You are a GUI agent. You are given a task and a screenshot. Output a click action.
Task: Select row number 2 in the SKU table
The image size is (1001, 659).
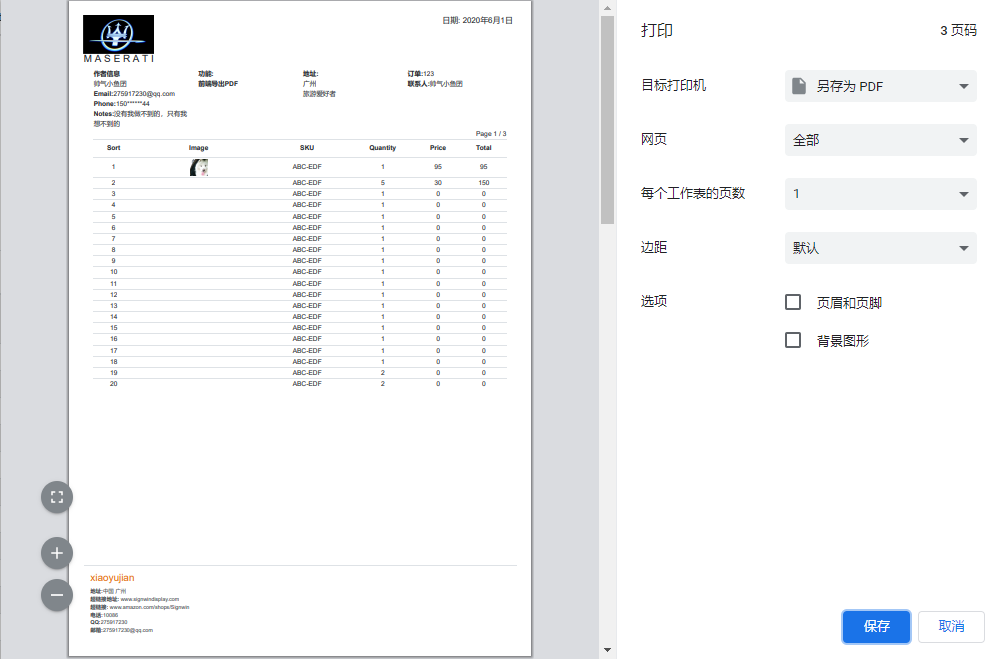[113, 182]
